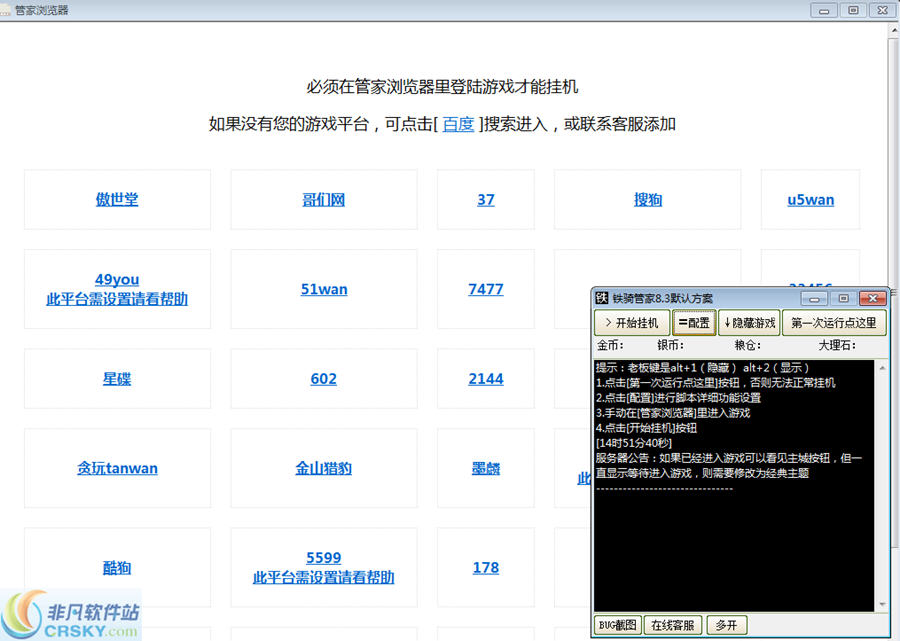Click the log line starting with 提示：老板键
Image resolution: width=900 pixels, height=641 pixels.
[702, 368]
